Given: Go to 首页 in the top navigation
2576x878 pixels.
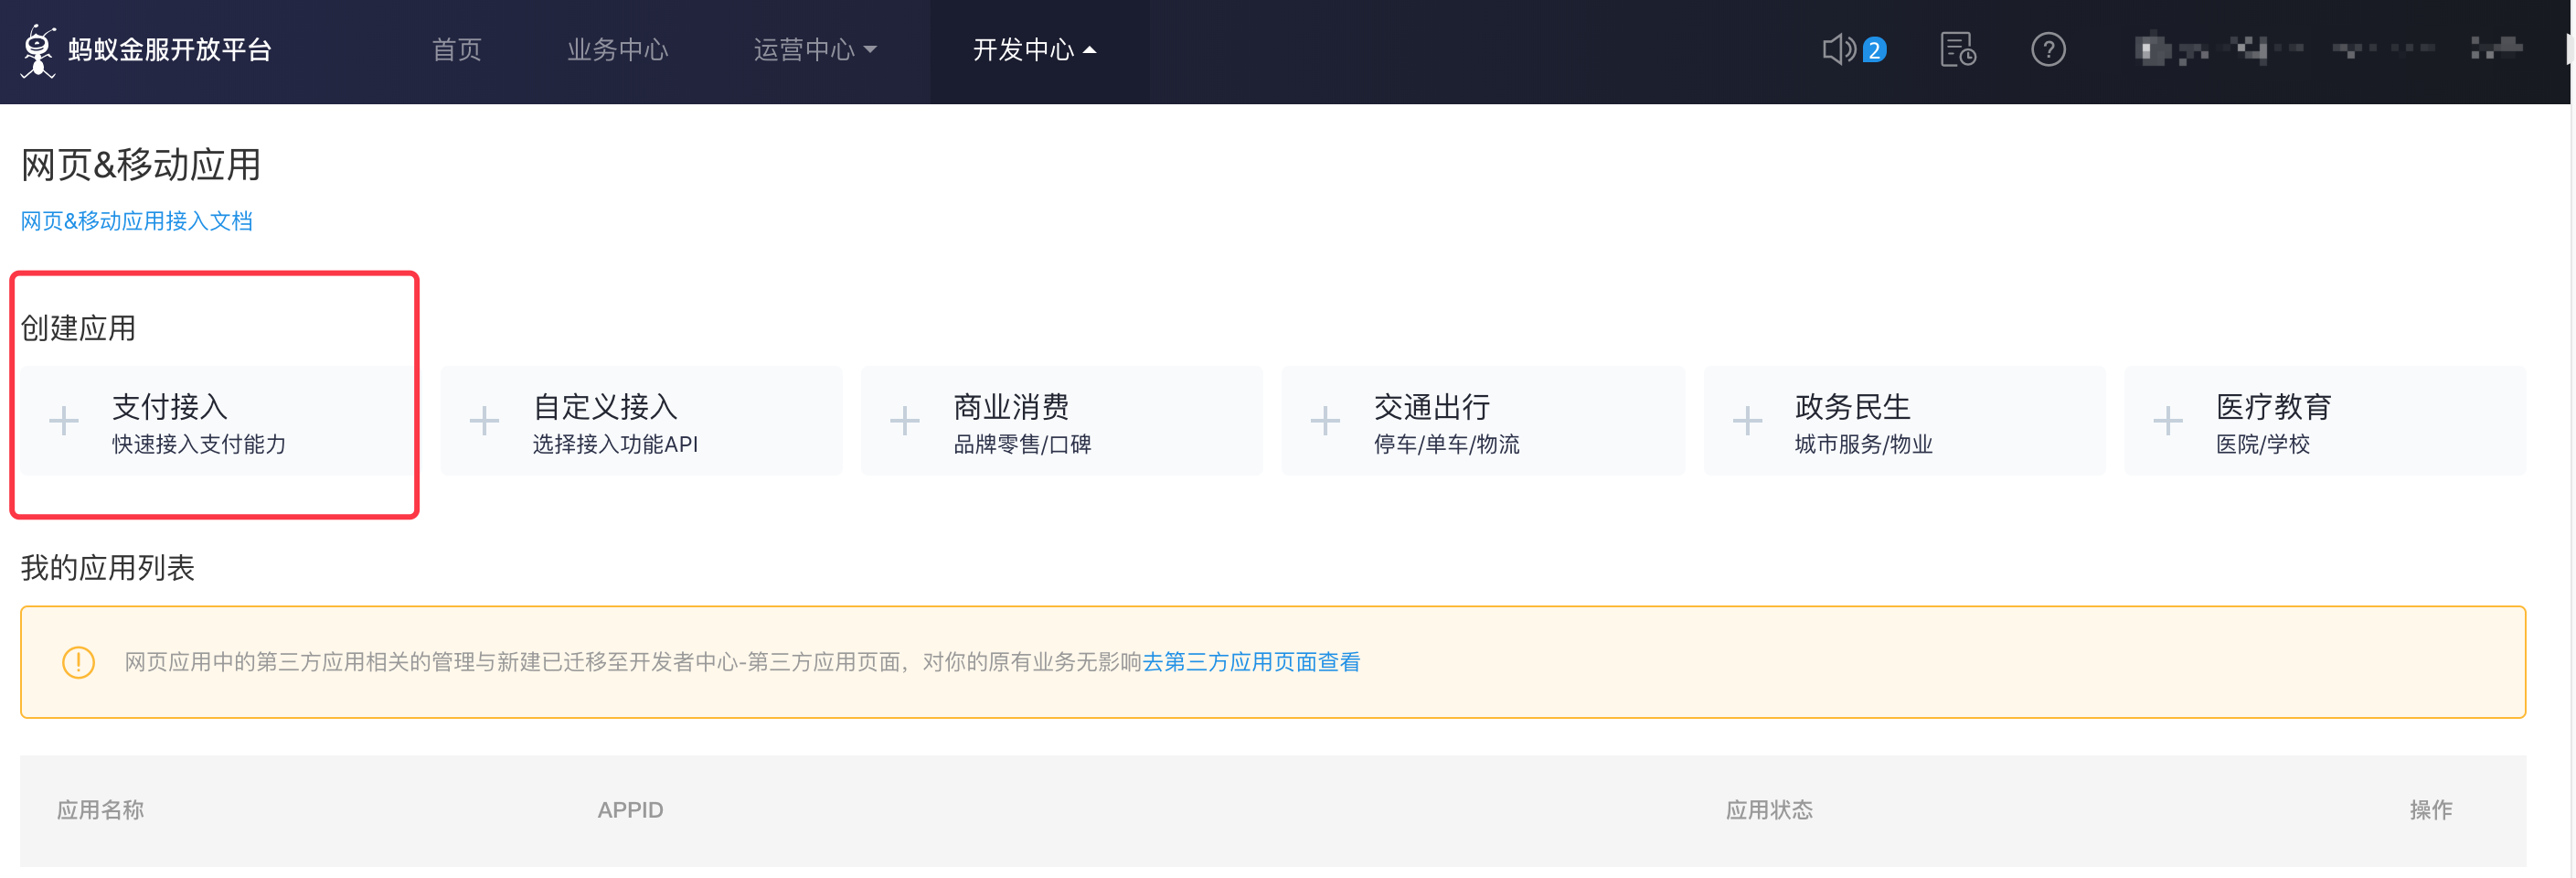Looking at the screenshot, I should point(456,50).
